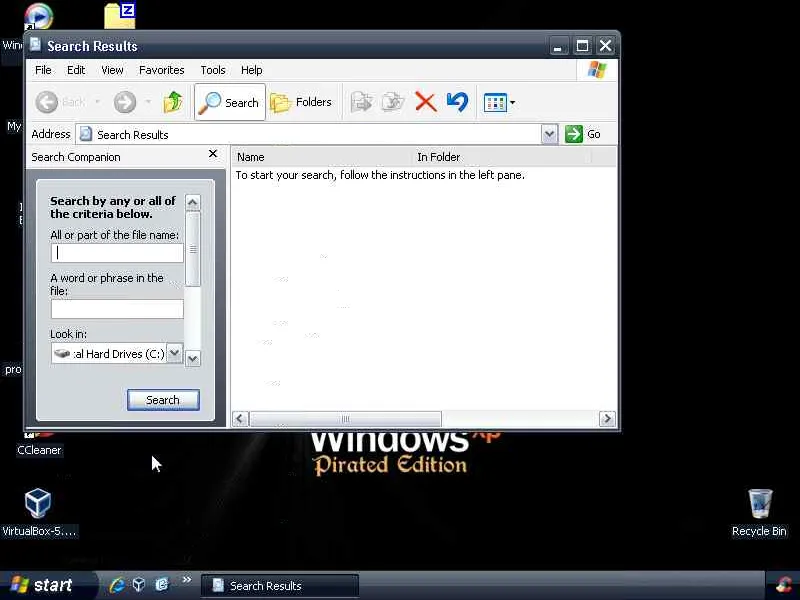The image size is (800, 600).
Task: Maximize the Search Results window
Action: click(582, 46)
